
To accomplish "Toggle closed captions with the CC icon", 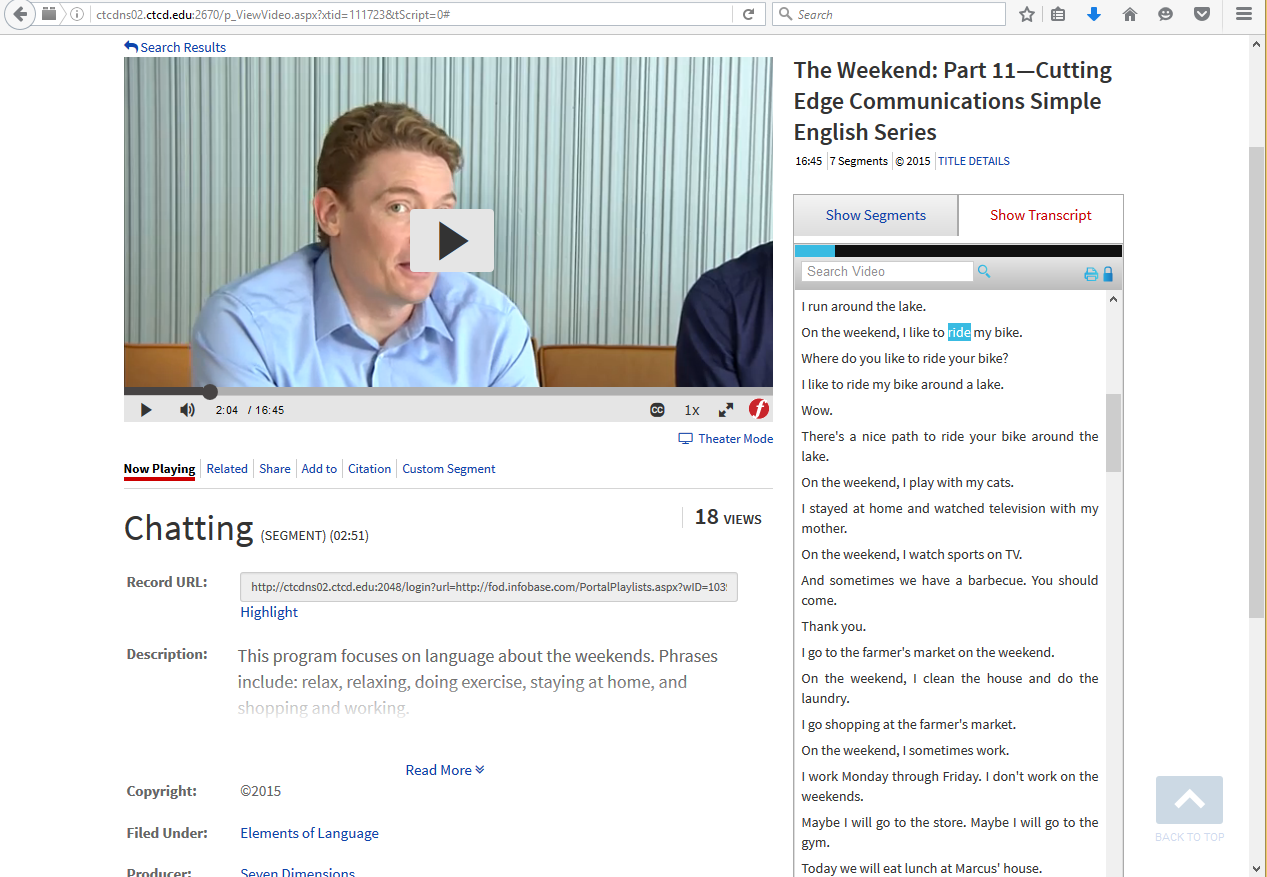I will pos(657,410).
